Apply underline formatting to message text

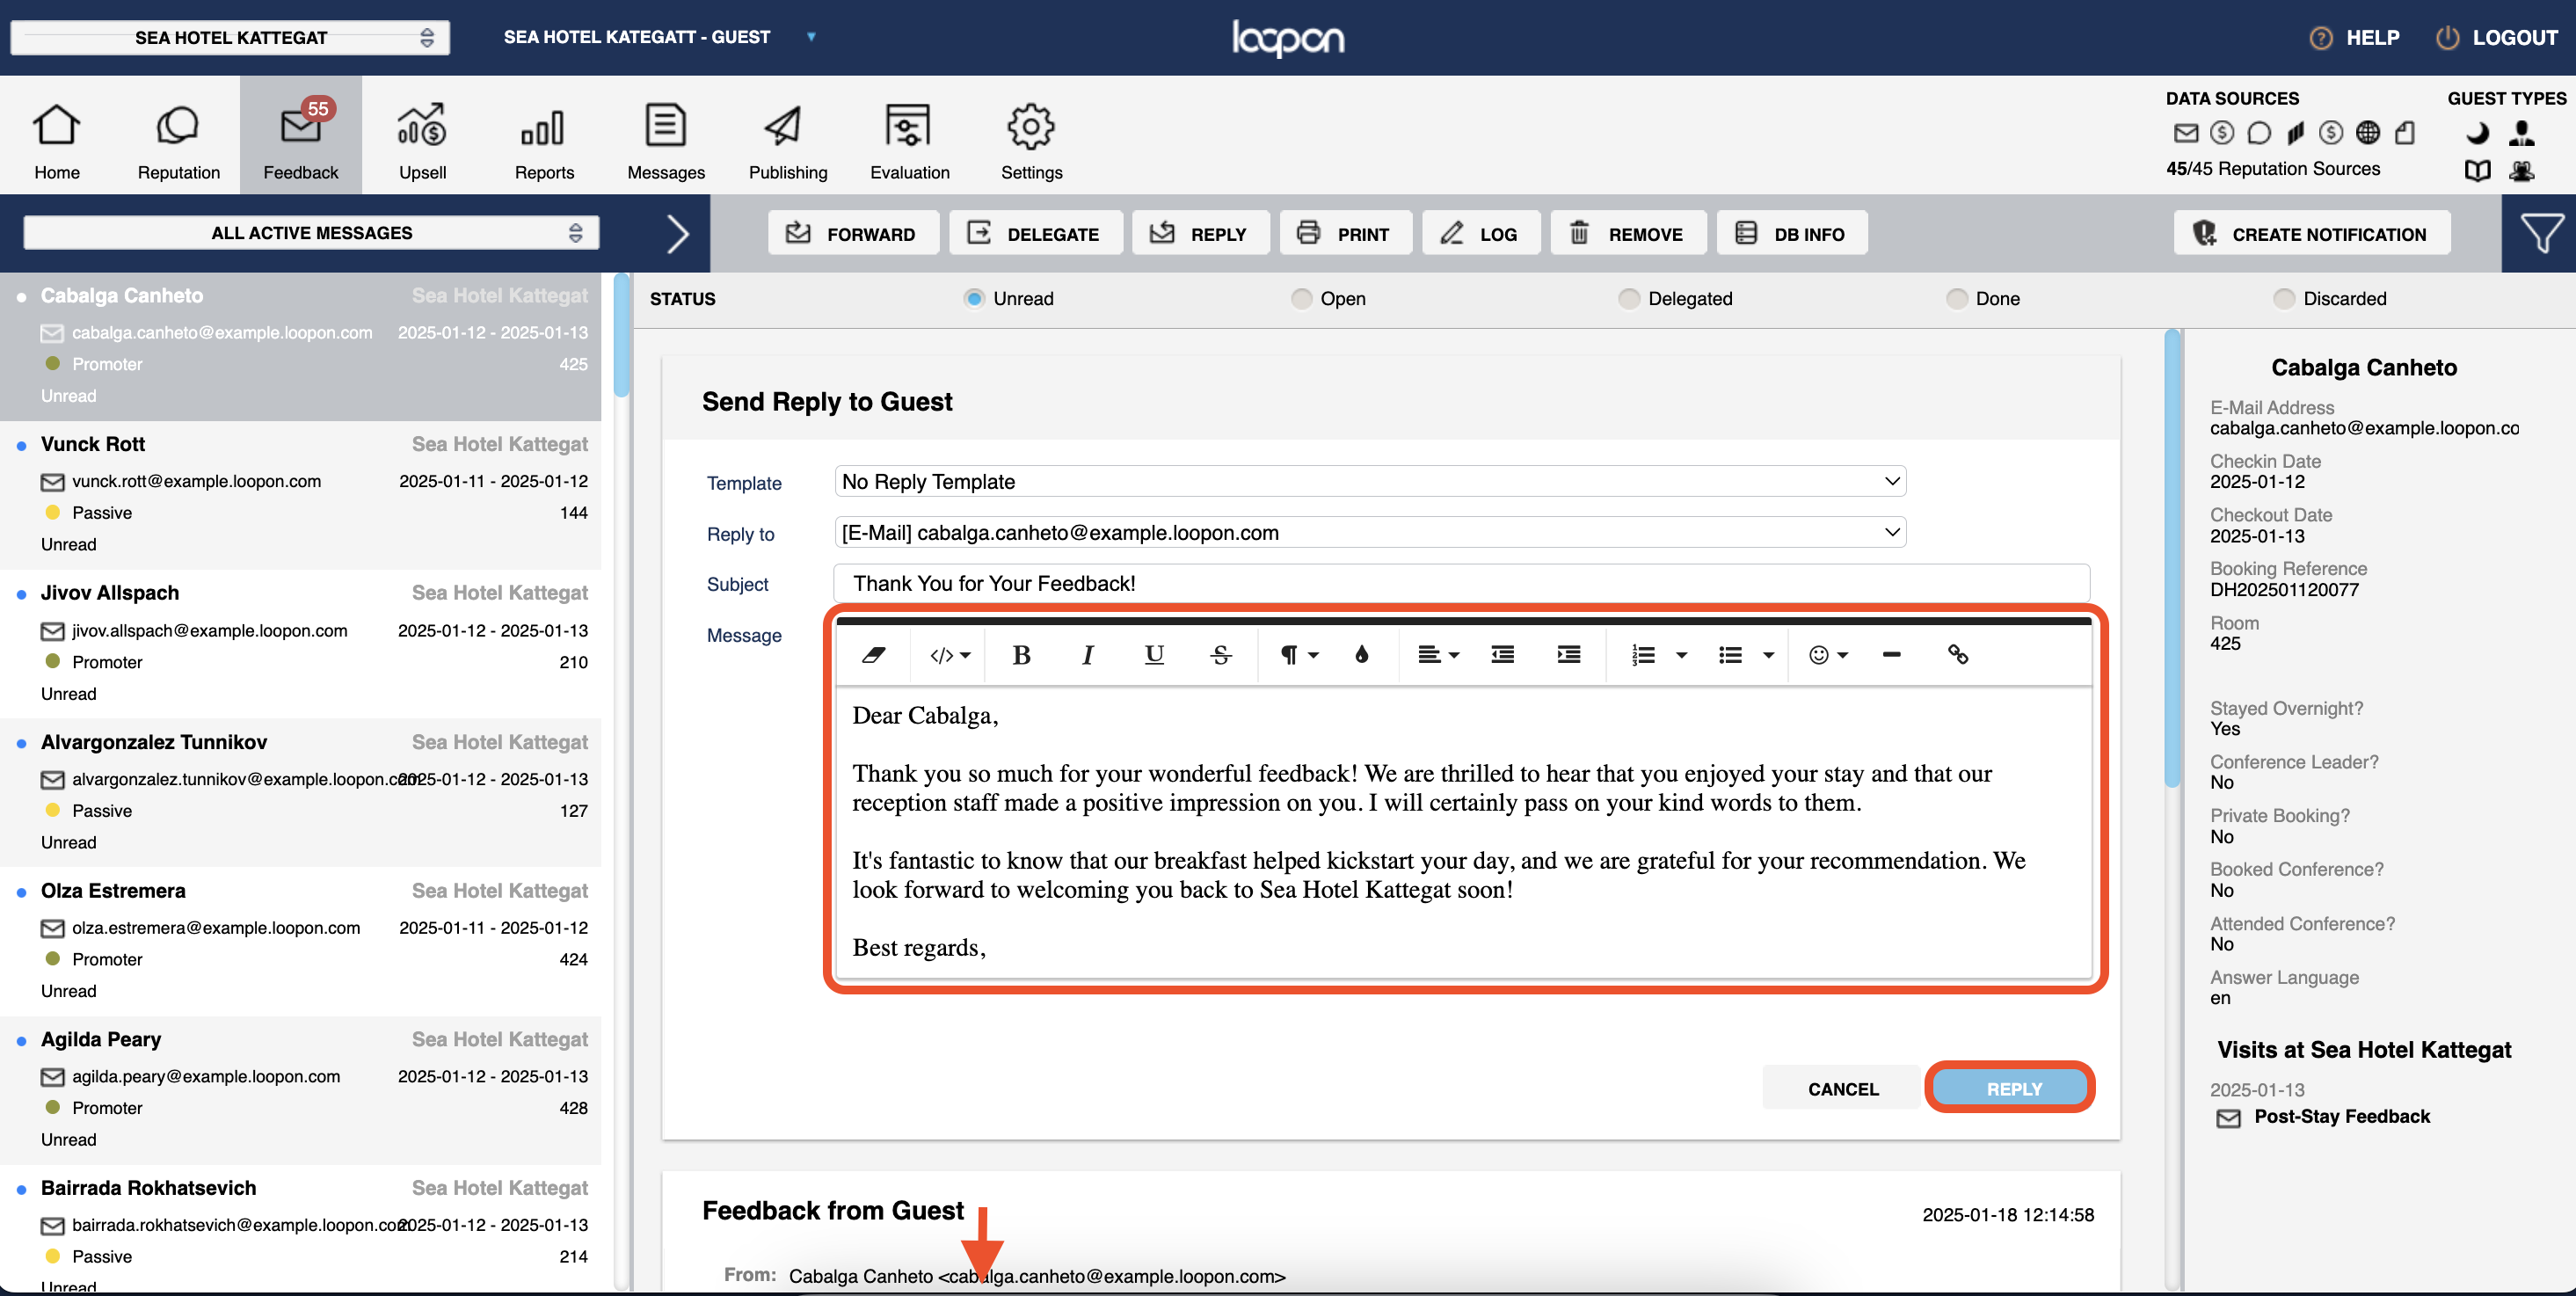[1154, 655]
